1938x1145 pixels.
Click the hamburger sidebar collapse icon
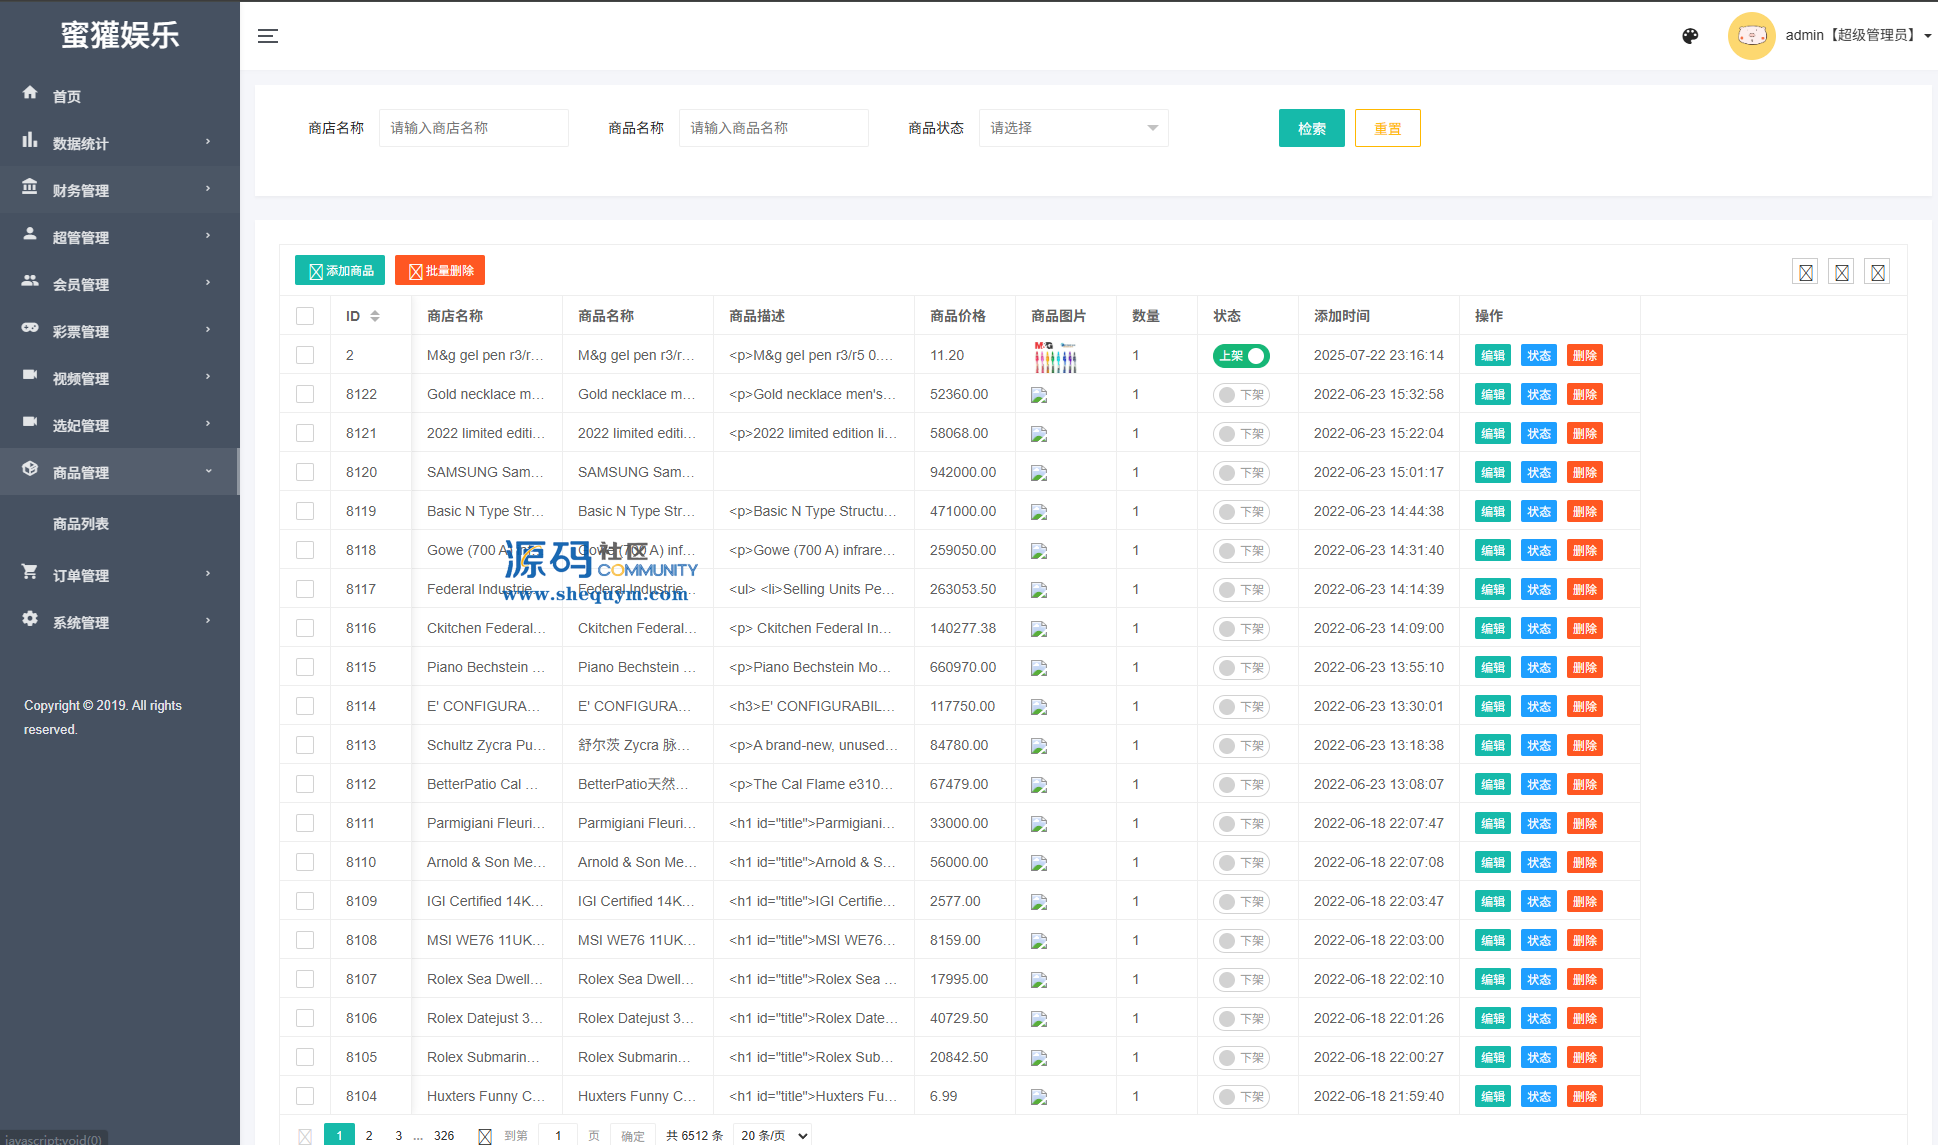pyautogui.click(x=267, y=36)
